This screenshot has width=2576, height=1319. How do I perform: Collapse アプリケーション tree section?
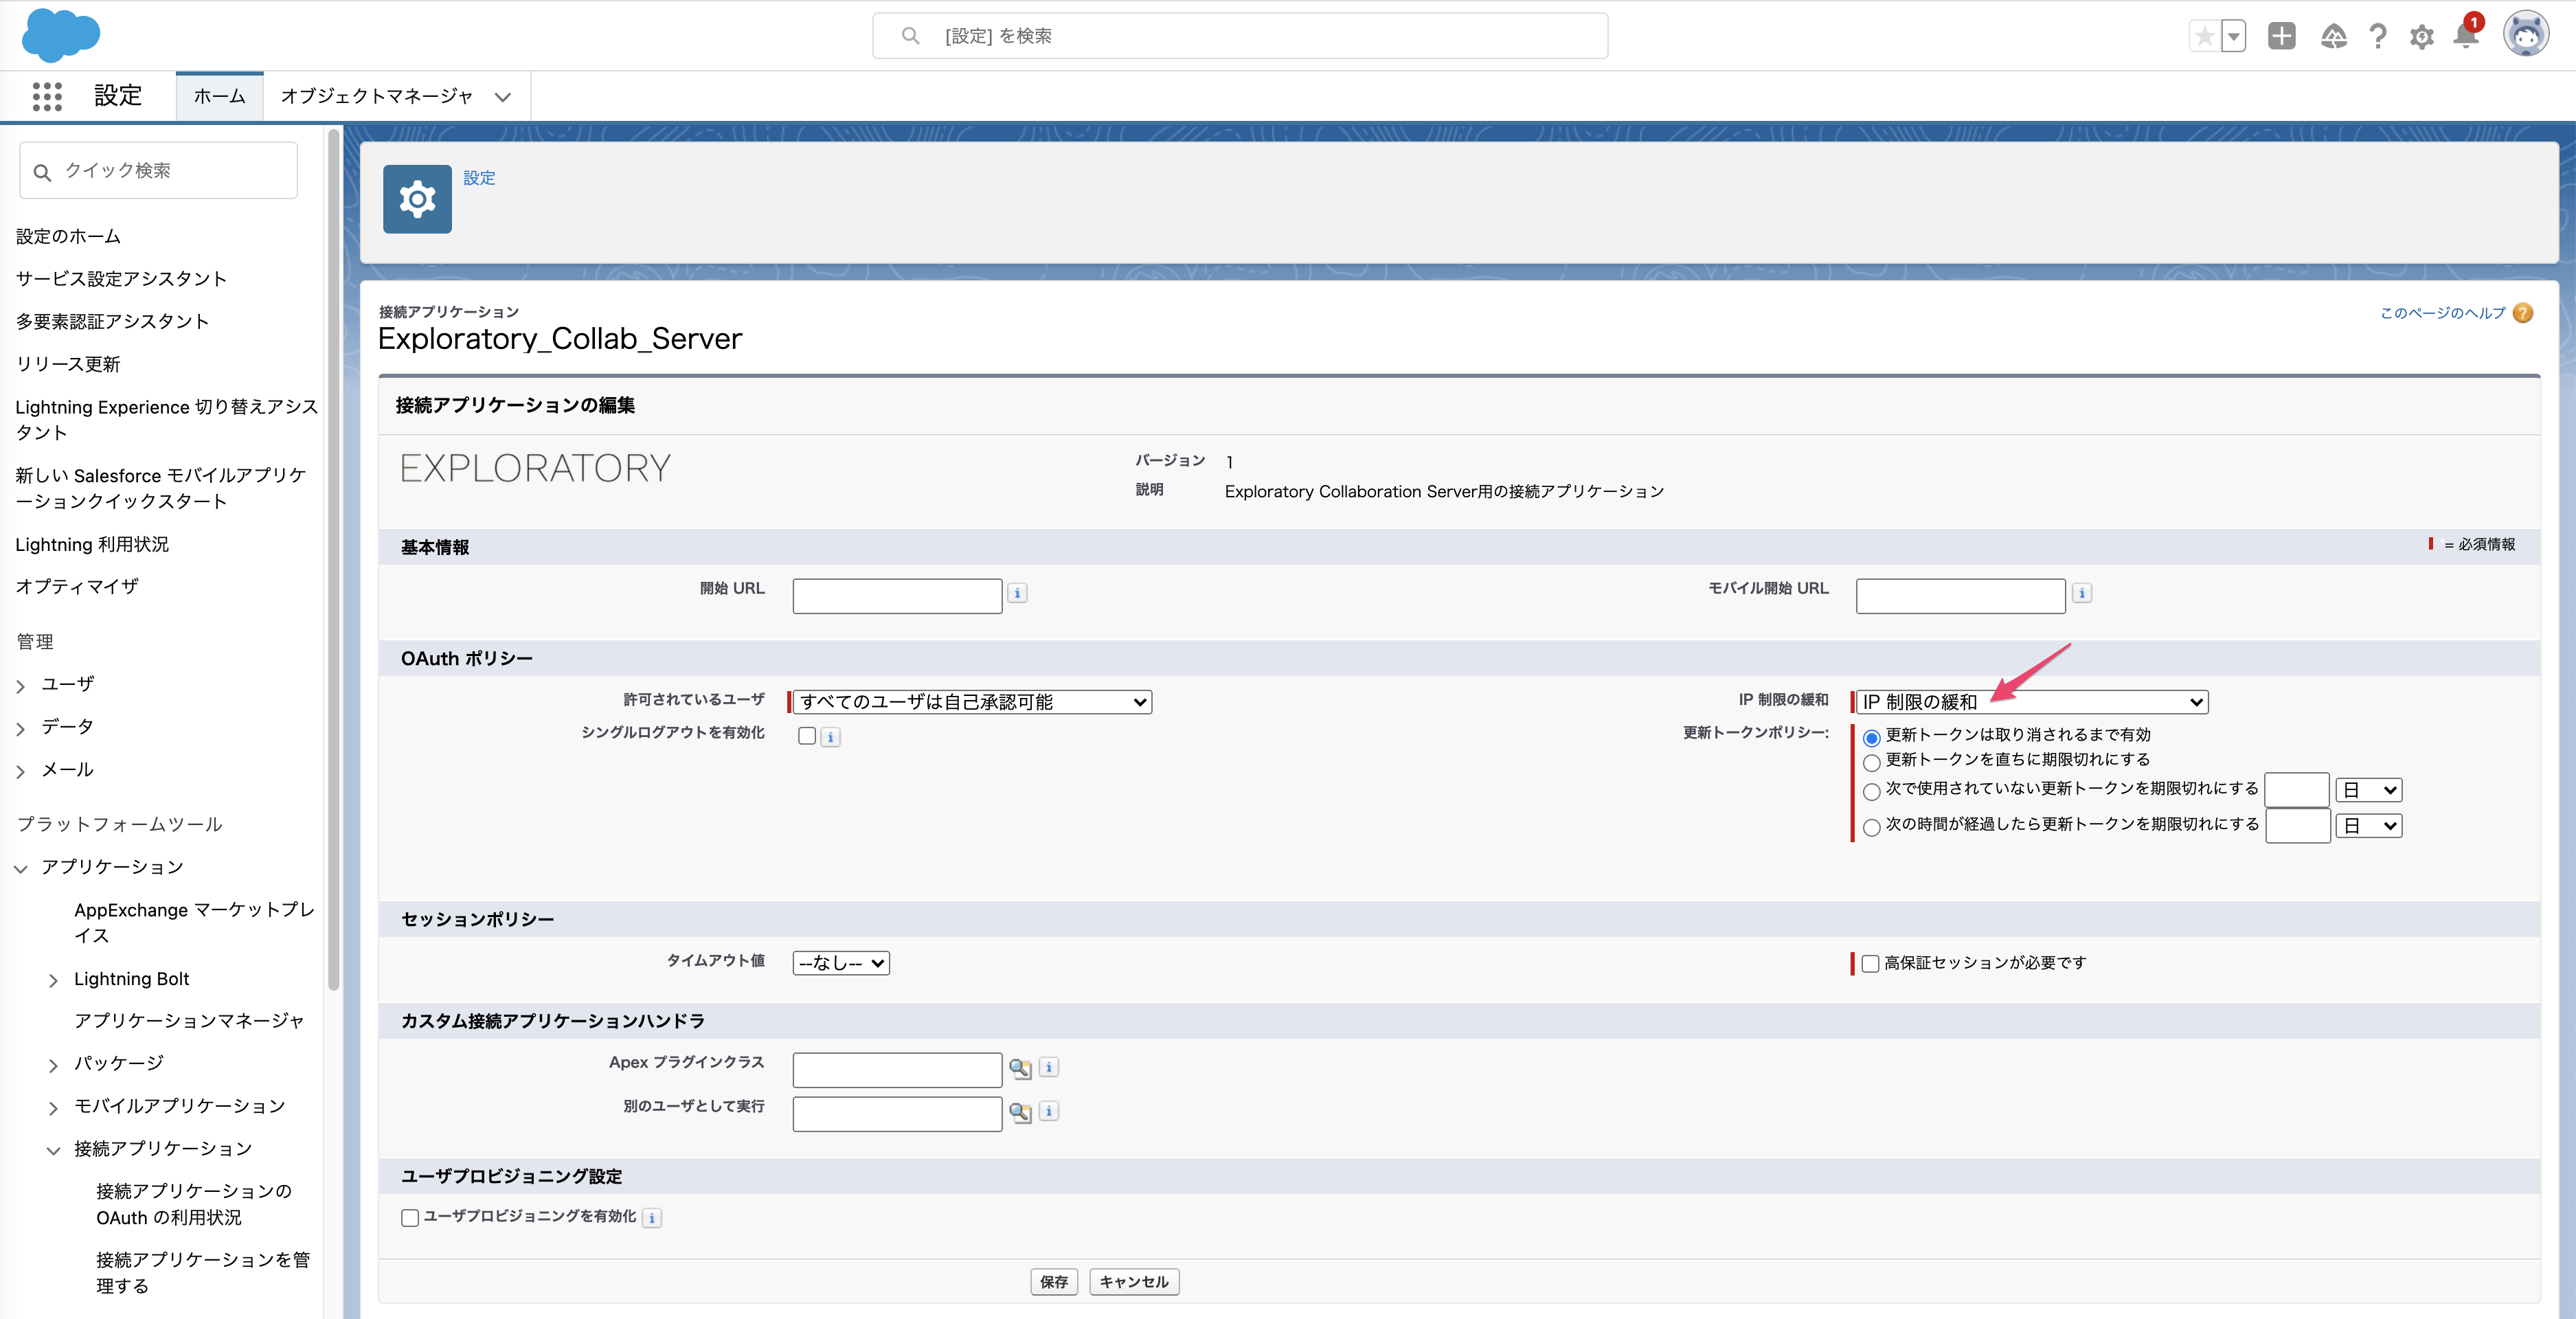coord(21,869)
